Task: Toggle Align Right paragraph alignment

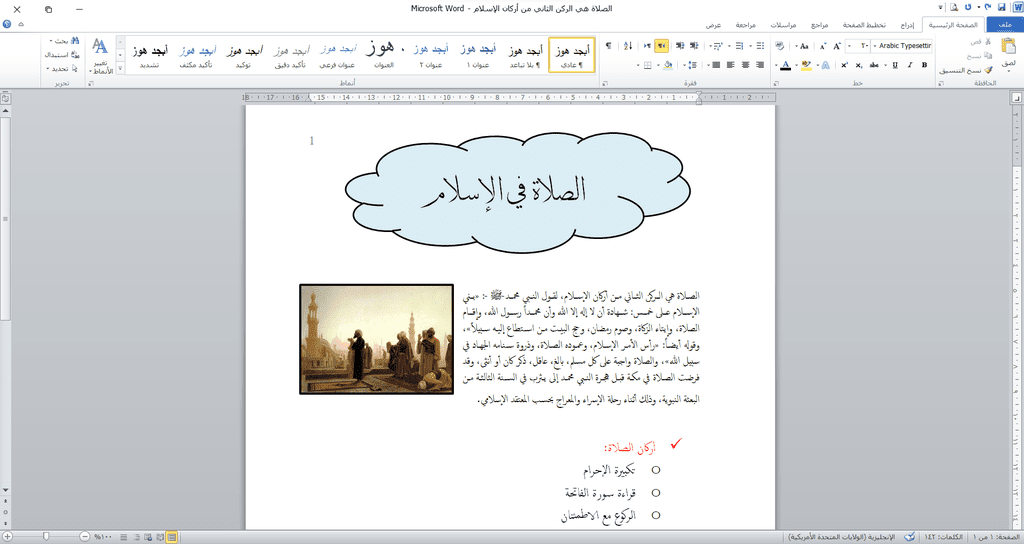Action: click(x=760, y=65)
